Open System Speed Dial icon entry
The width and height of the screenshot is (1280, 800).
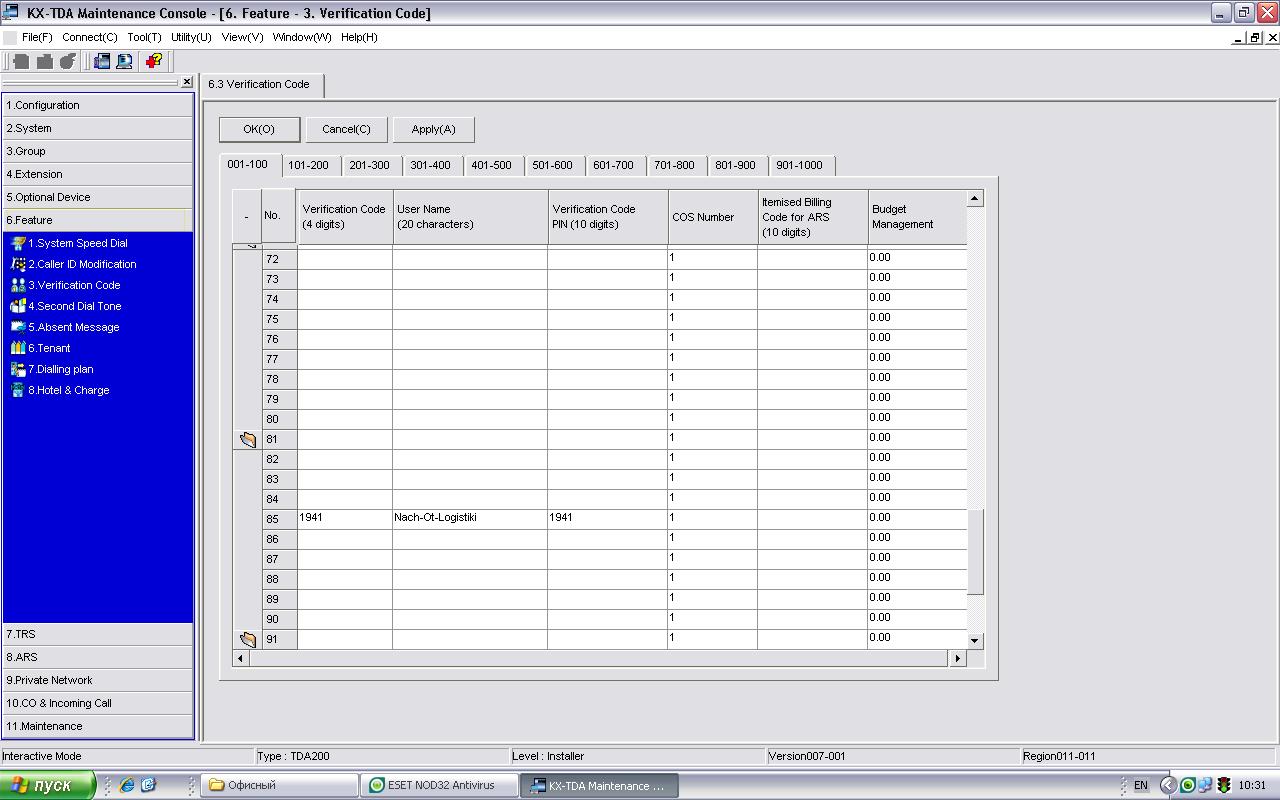18,243
